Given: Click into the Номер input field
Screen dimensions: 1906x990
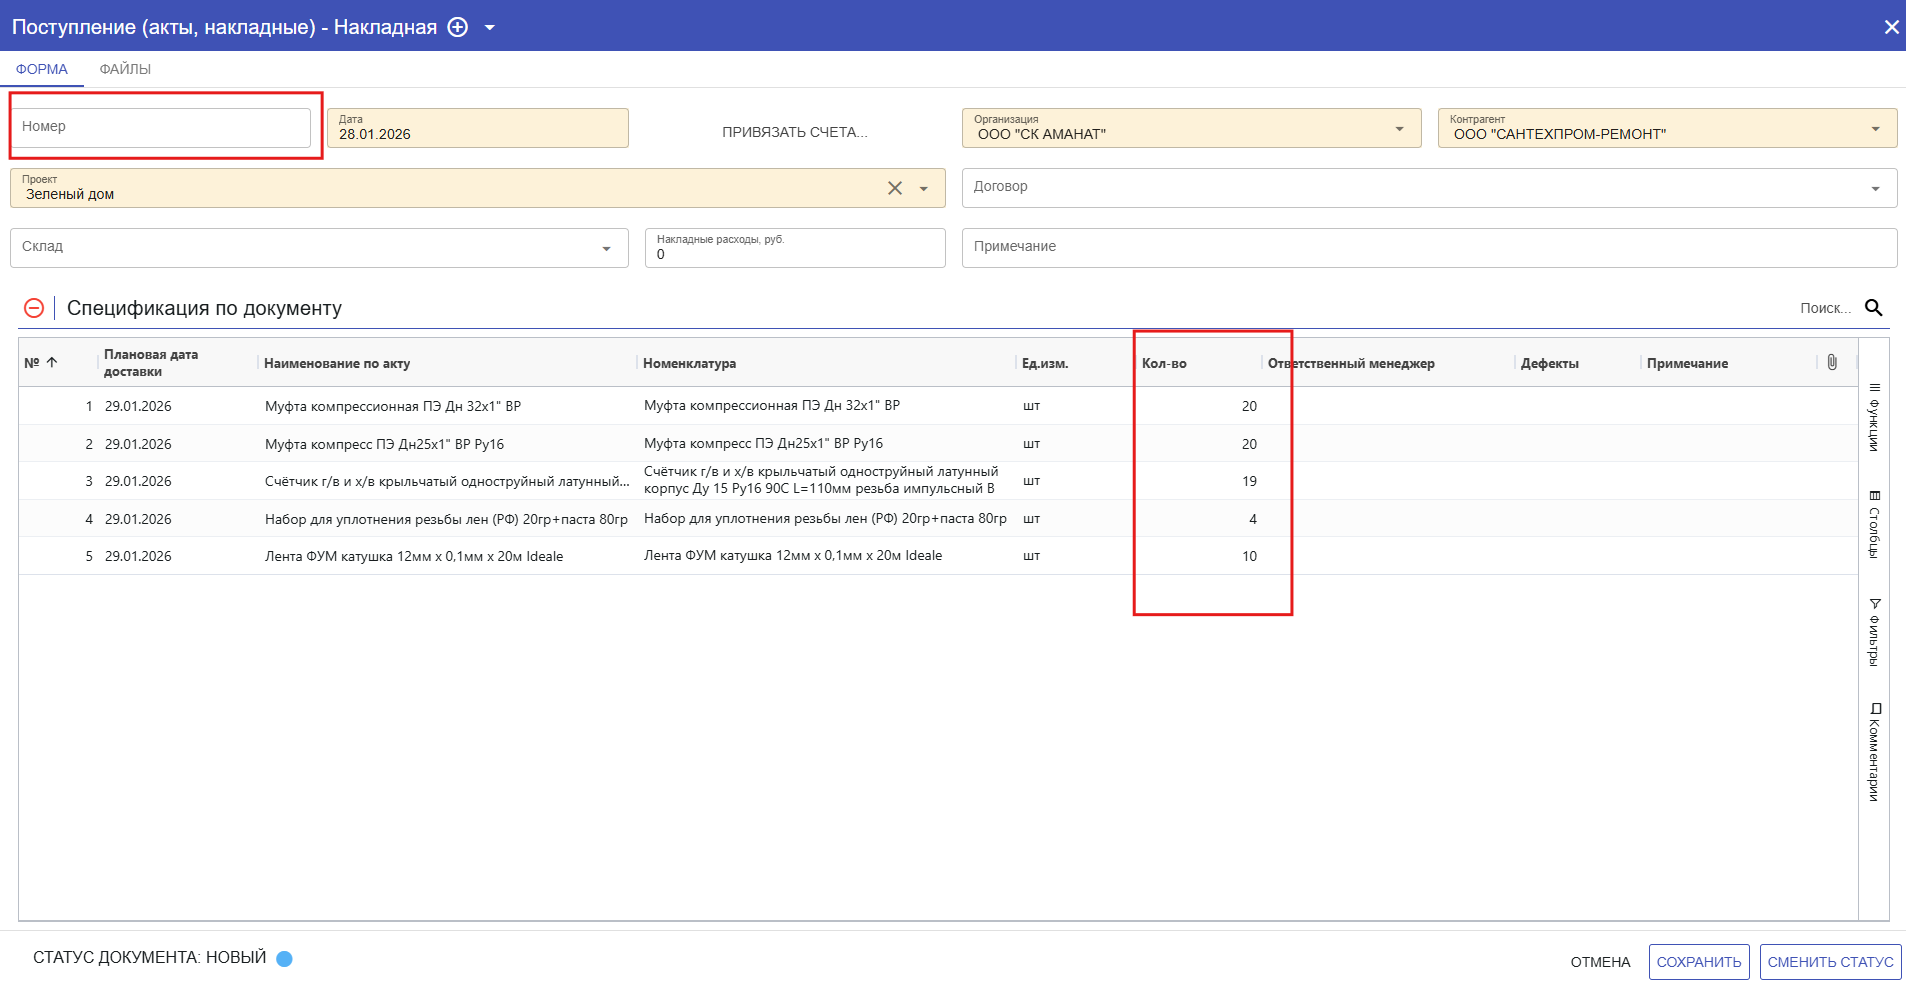Looking at the screenshot, I should (x=160, y=127).
